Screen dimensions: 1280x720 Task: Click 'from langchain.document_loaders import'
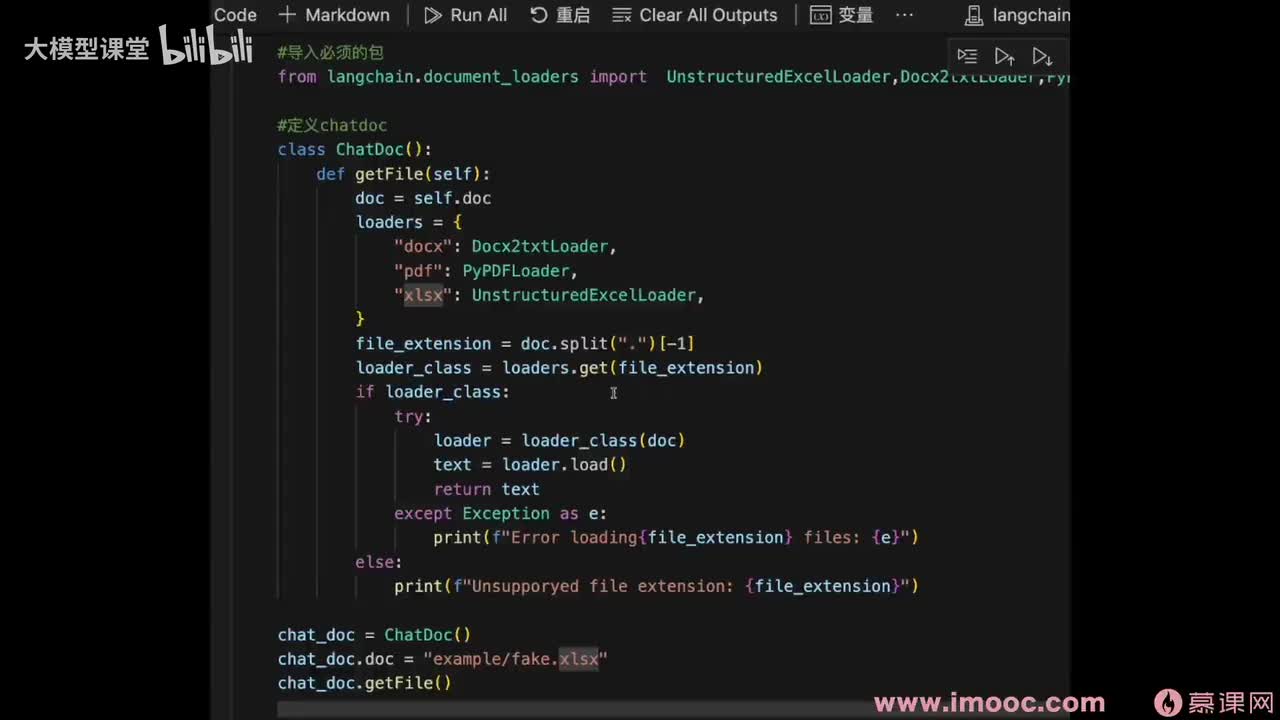tap(462, 77)
